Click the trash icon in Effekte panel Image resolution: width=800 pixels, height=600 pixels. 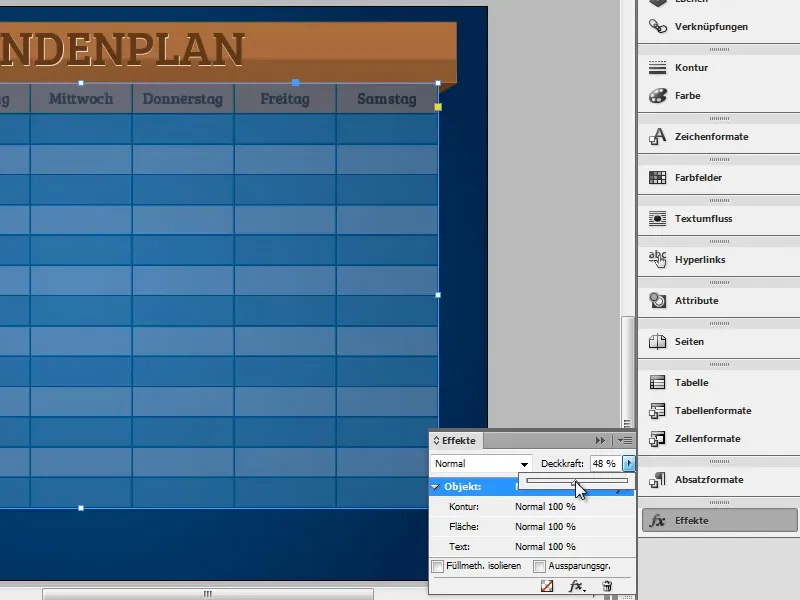[x=607, y=586]
